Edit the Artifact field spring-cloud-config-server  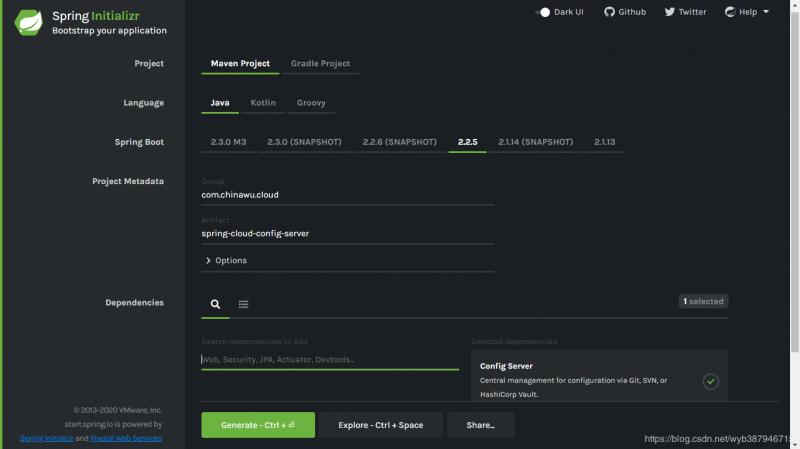pos(347,234)
